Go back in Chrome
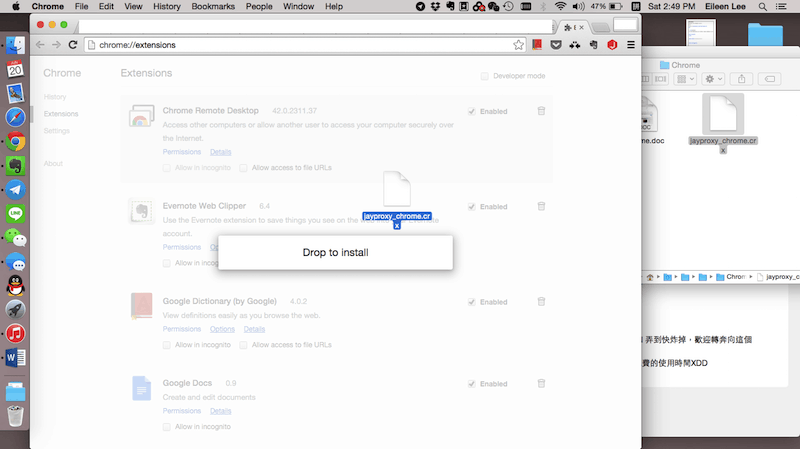Image resolution: width=800 pixels, height=449 pixels. coord(40,45)
